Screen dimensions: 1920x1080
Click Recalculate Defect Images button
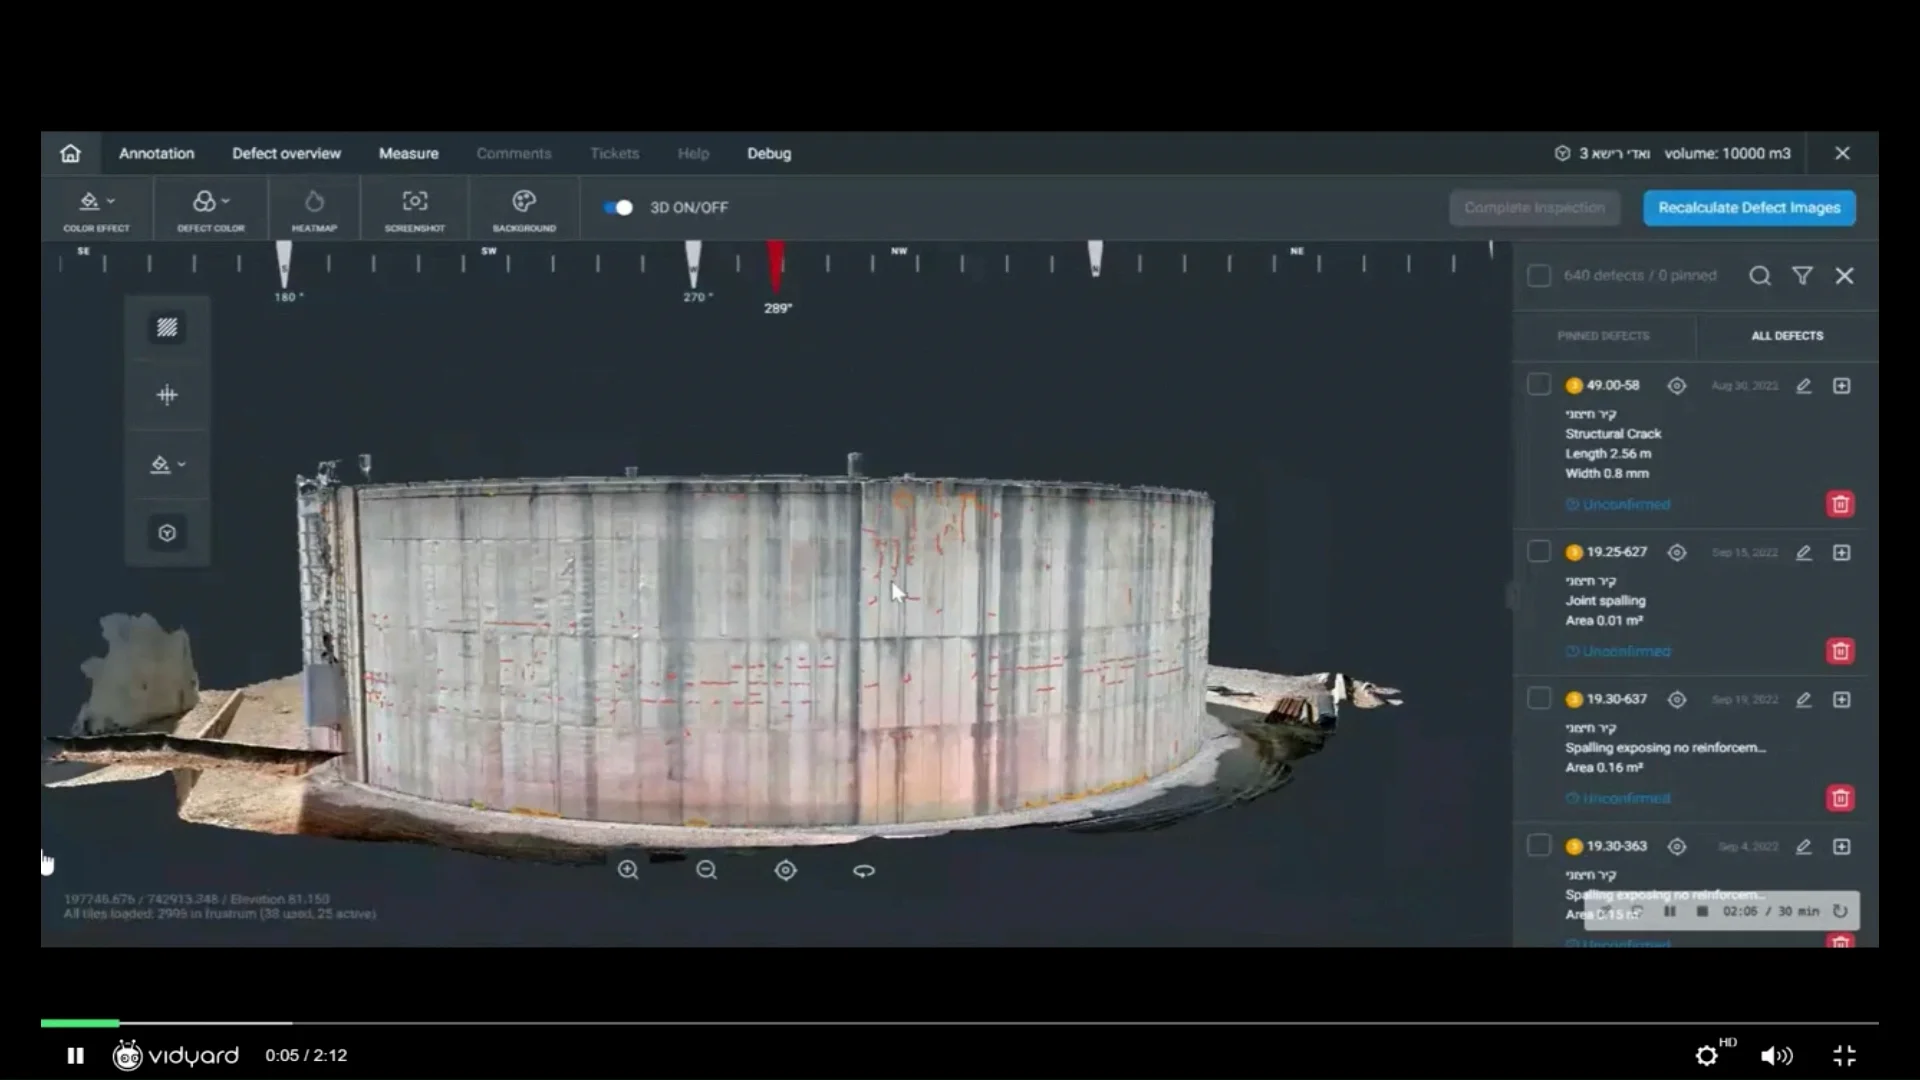tap(1749, 208)
